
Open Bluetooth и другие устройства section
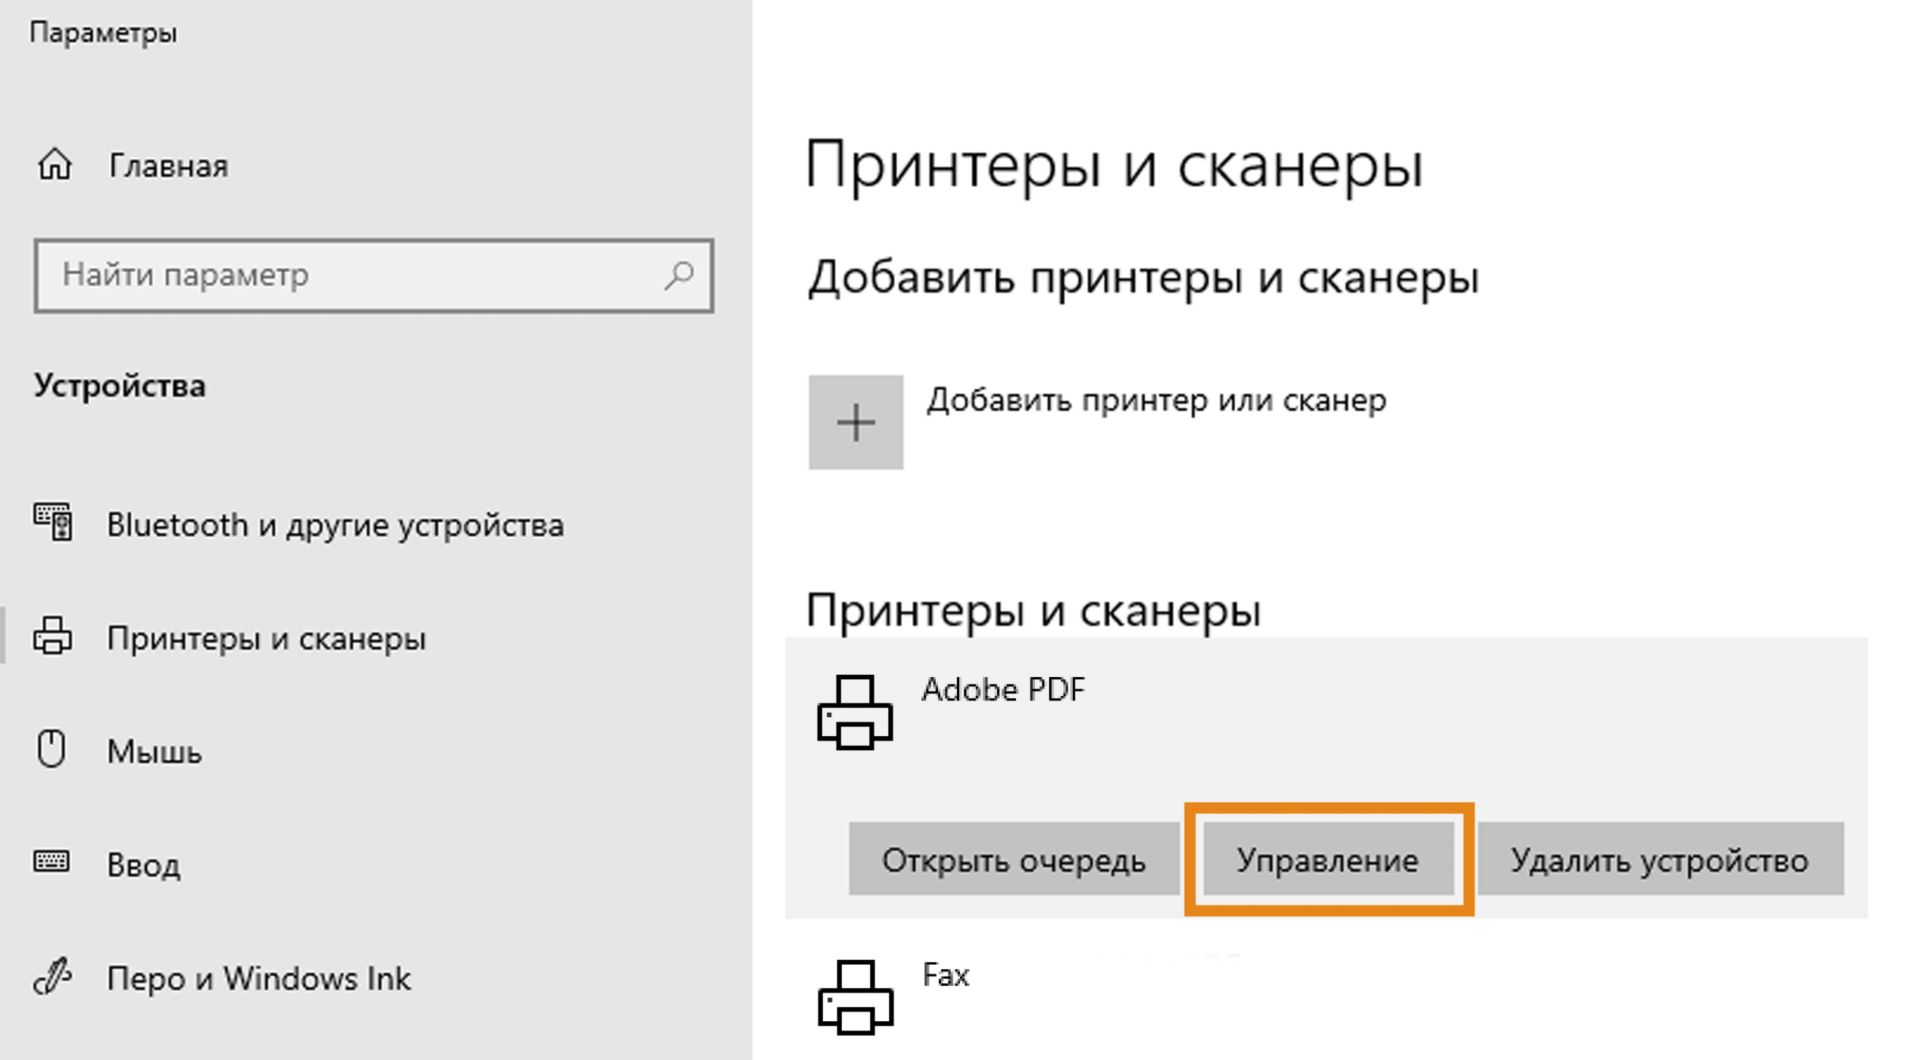pos(336,524)
